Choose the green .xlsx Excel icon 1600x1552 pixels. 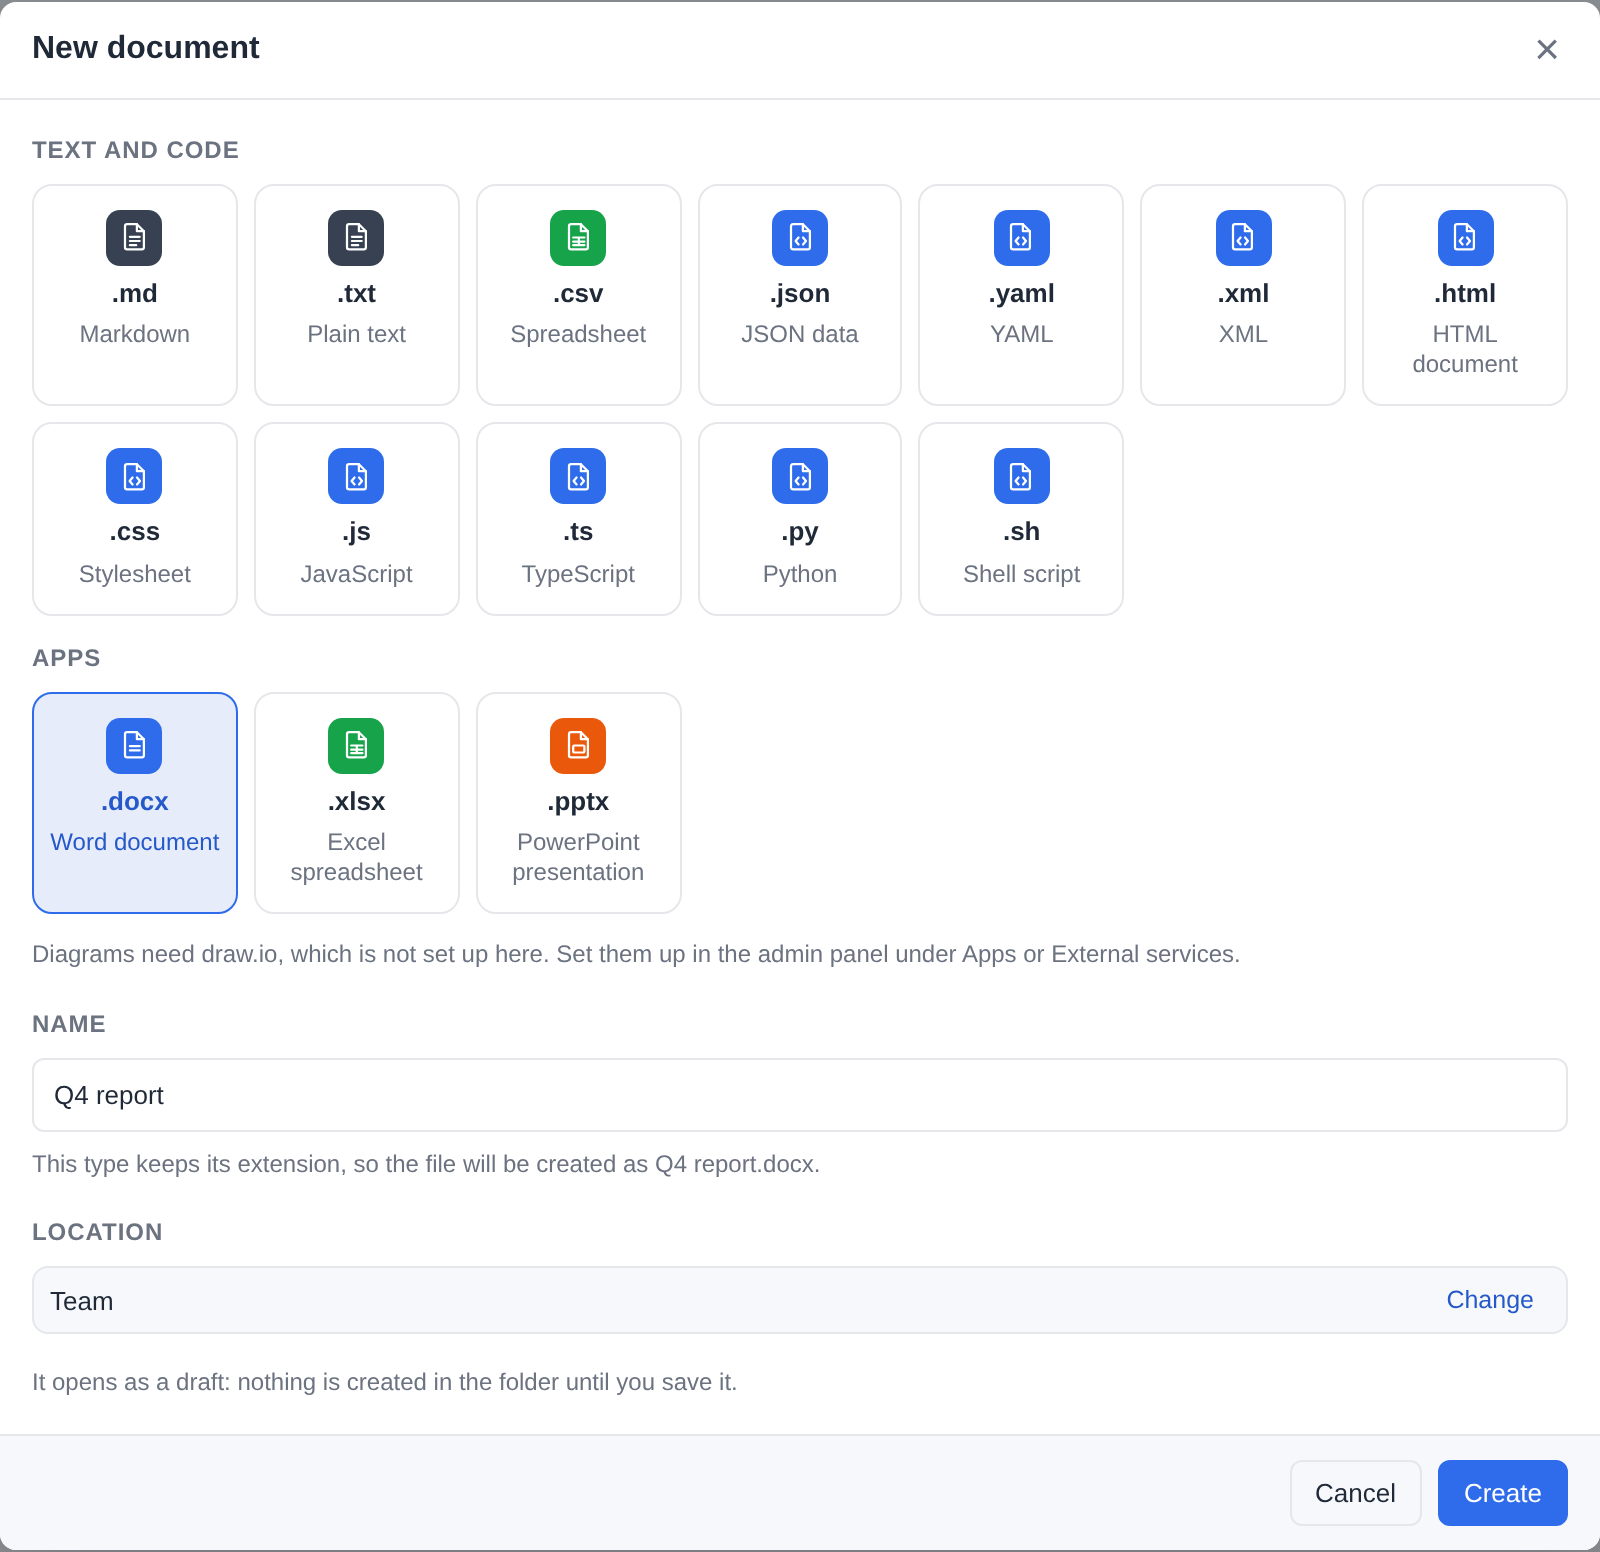tap(356, 746)
